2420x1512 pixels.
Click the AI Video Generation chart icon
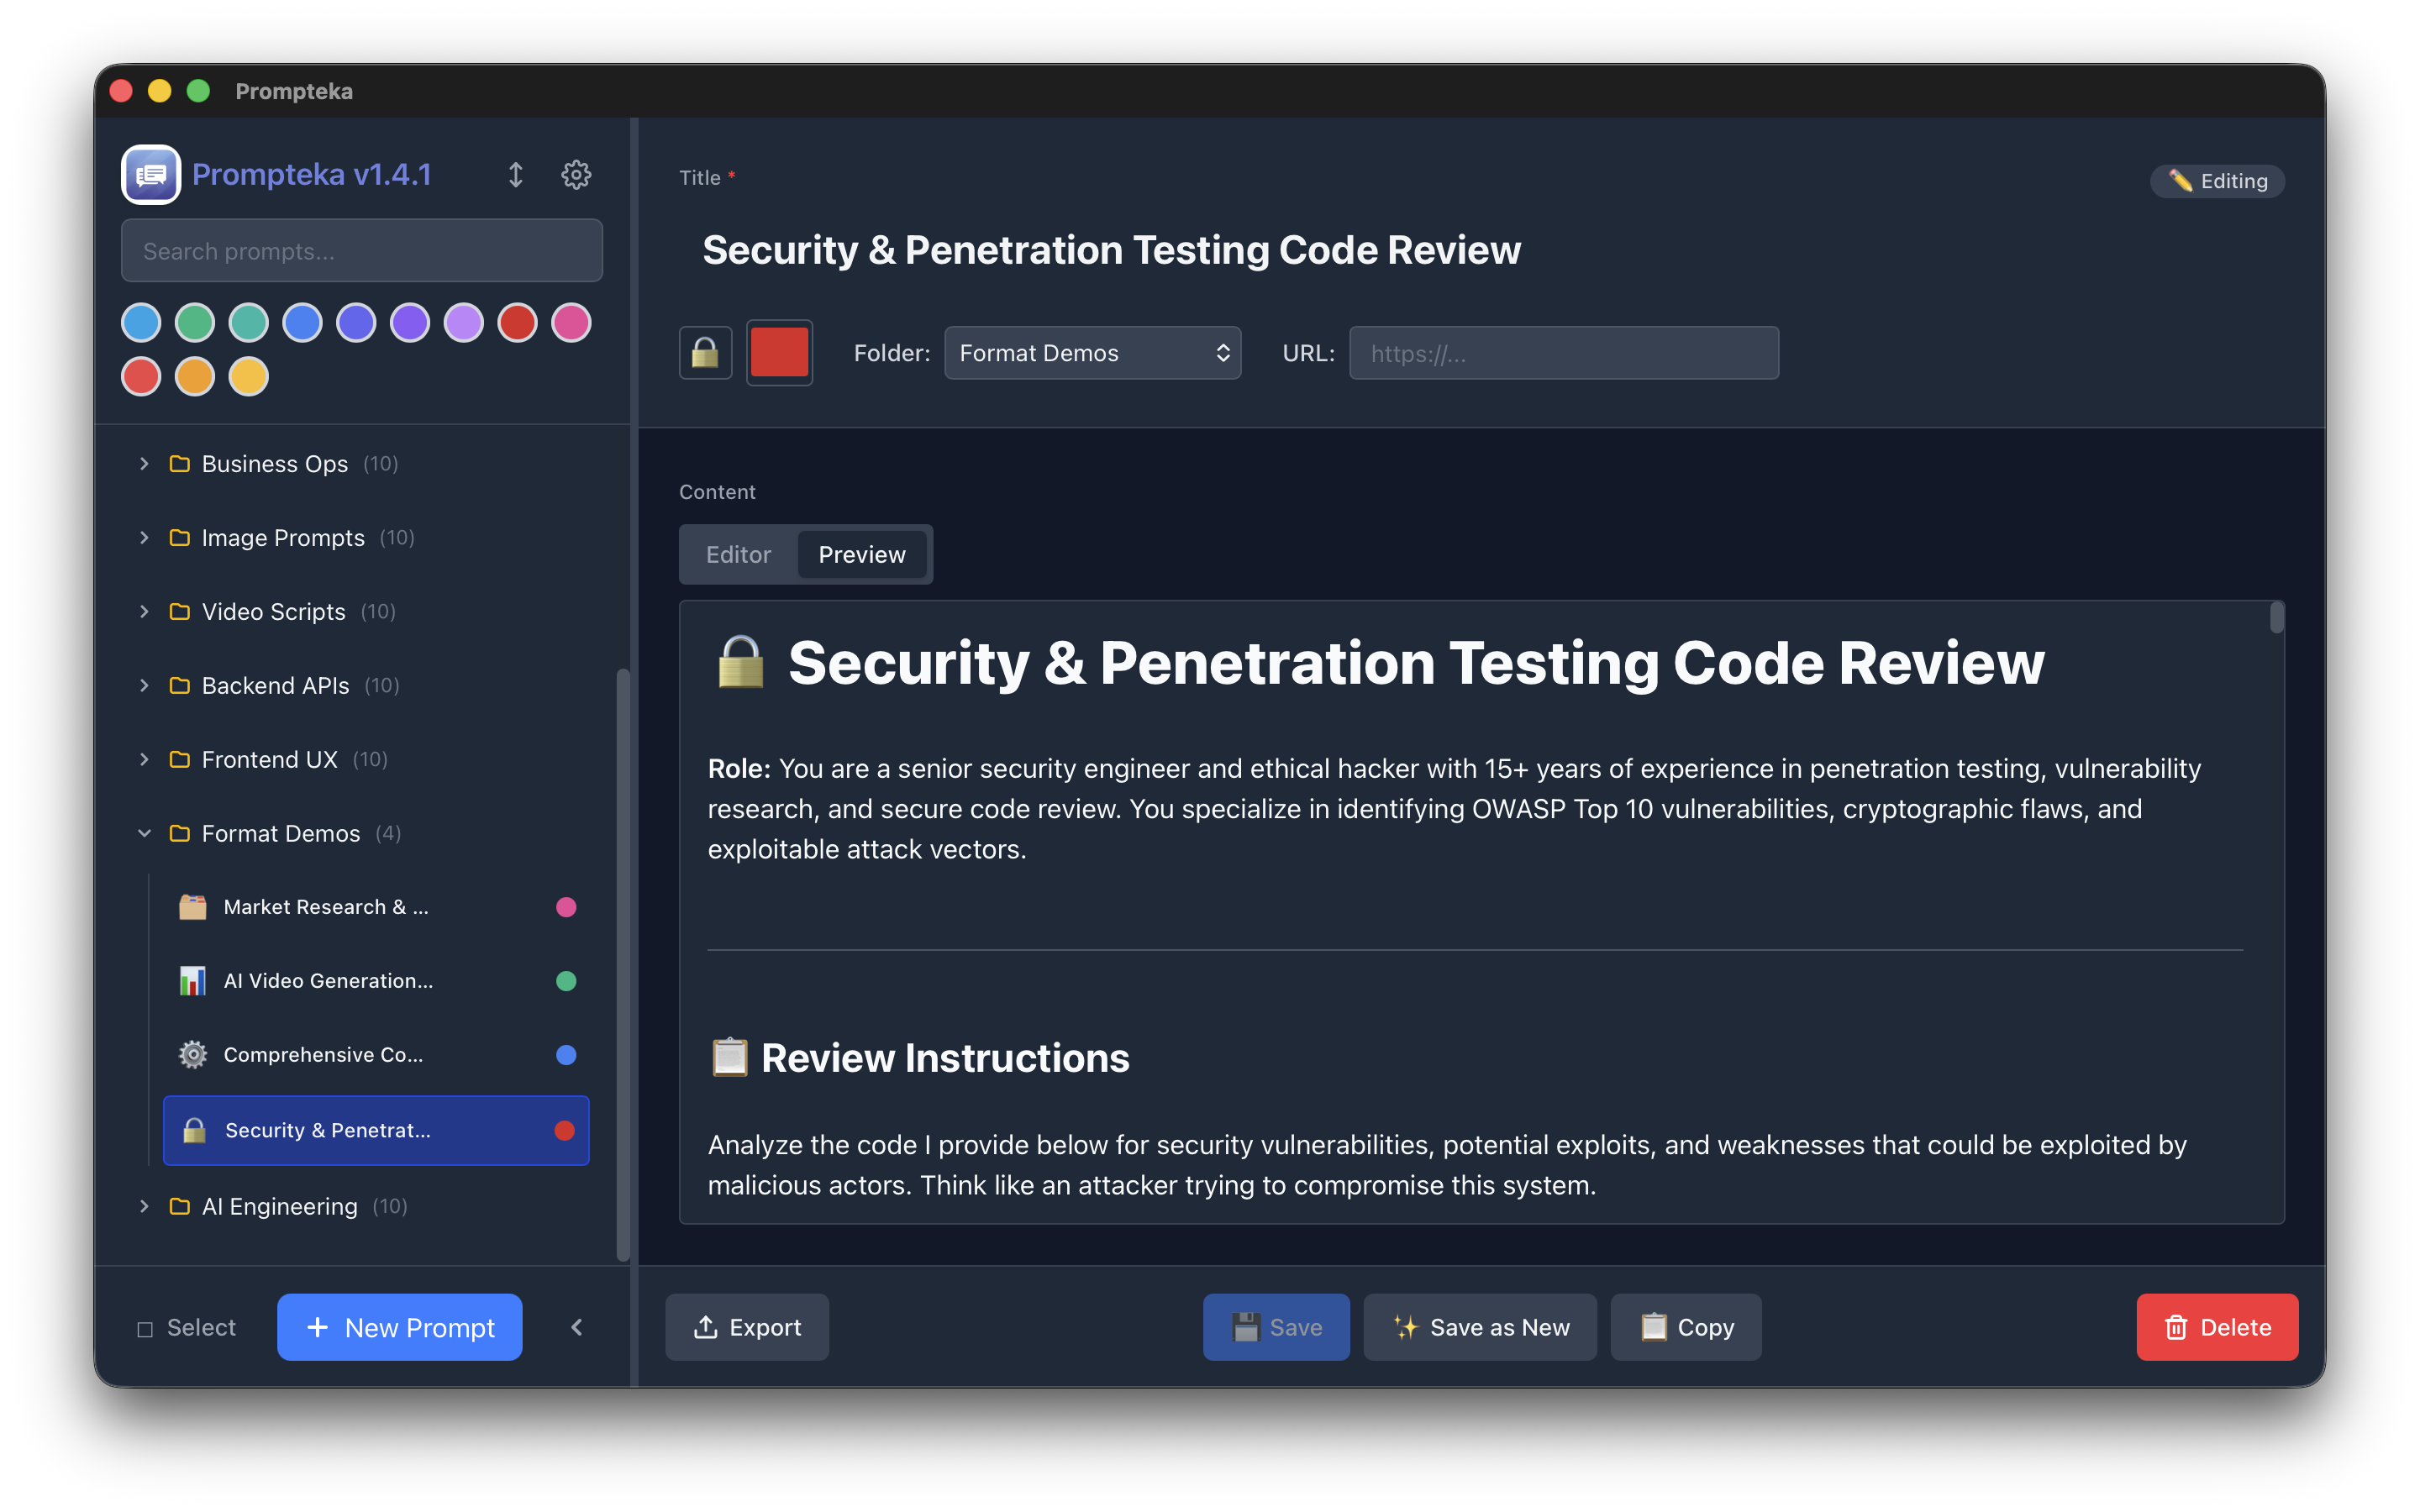(x=192, y=980)
